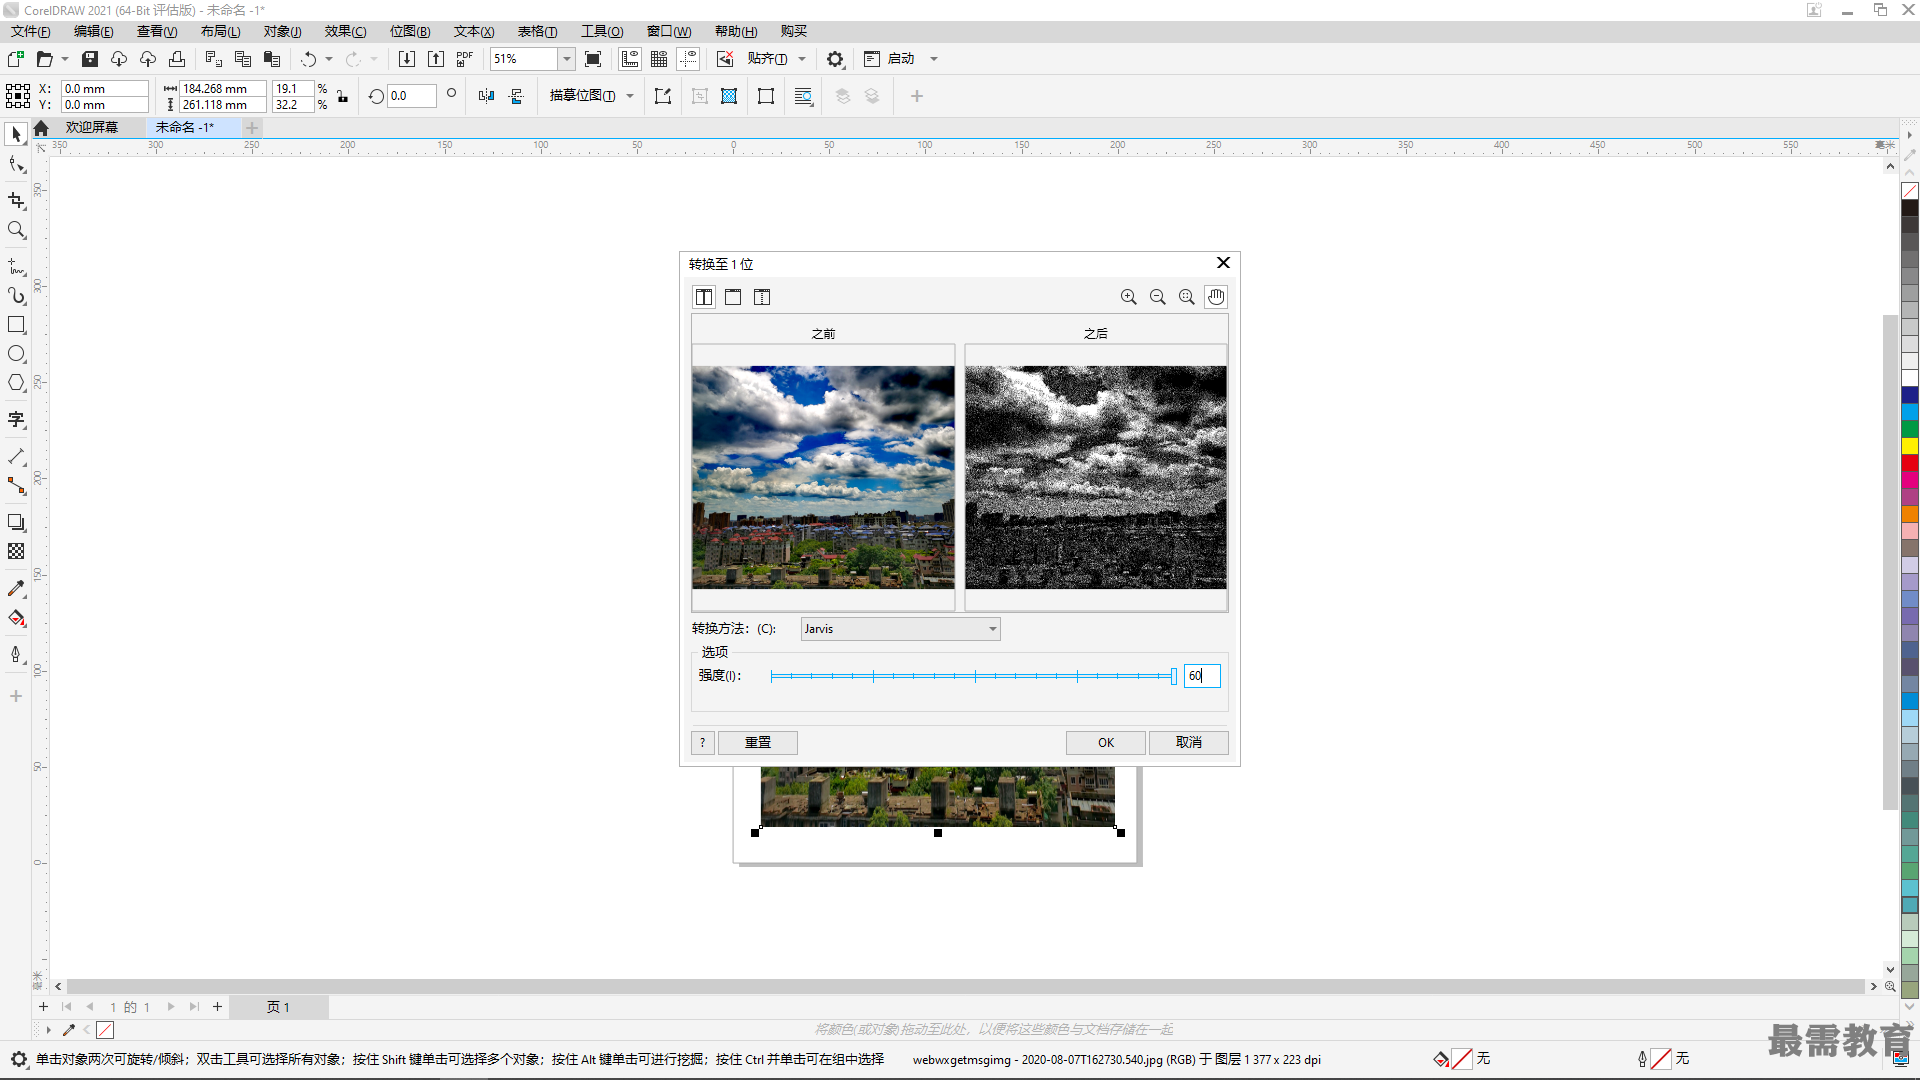Viewport: 1920px width, 1080px height.
Task: Select the Eyedropper tool
Action: (x=16, y=589)
